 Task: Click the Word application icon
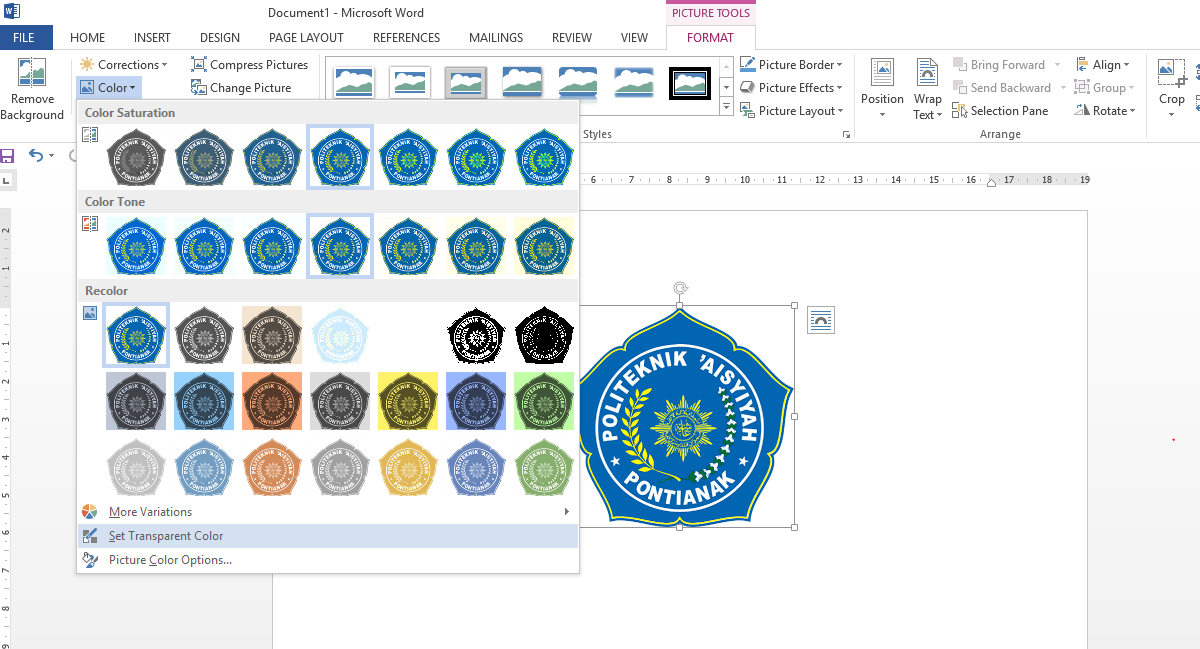(x=11, y=12)
